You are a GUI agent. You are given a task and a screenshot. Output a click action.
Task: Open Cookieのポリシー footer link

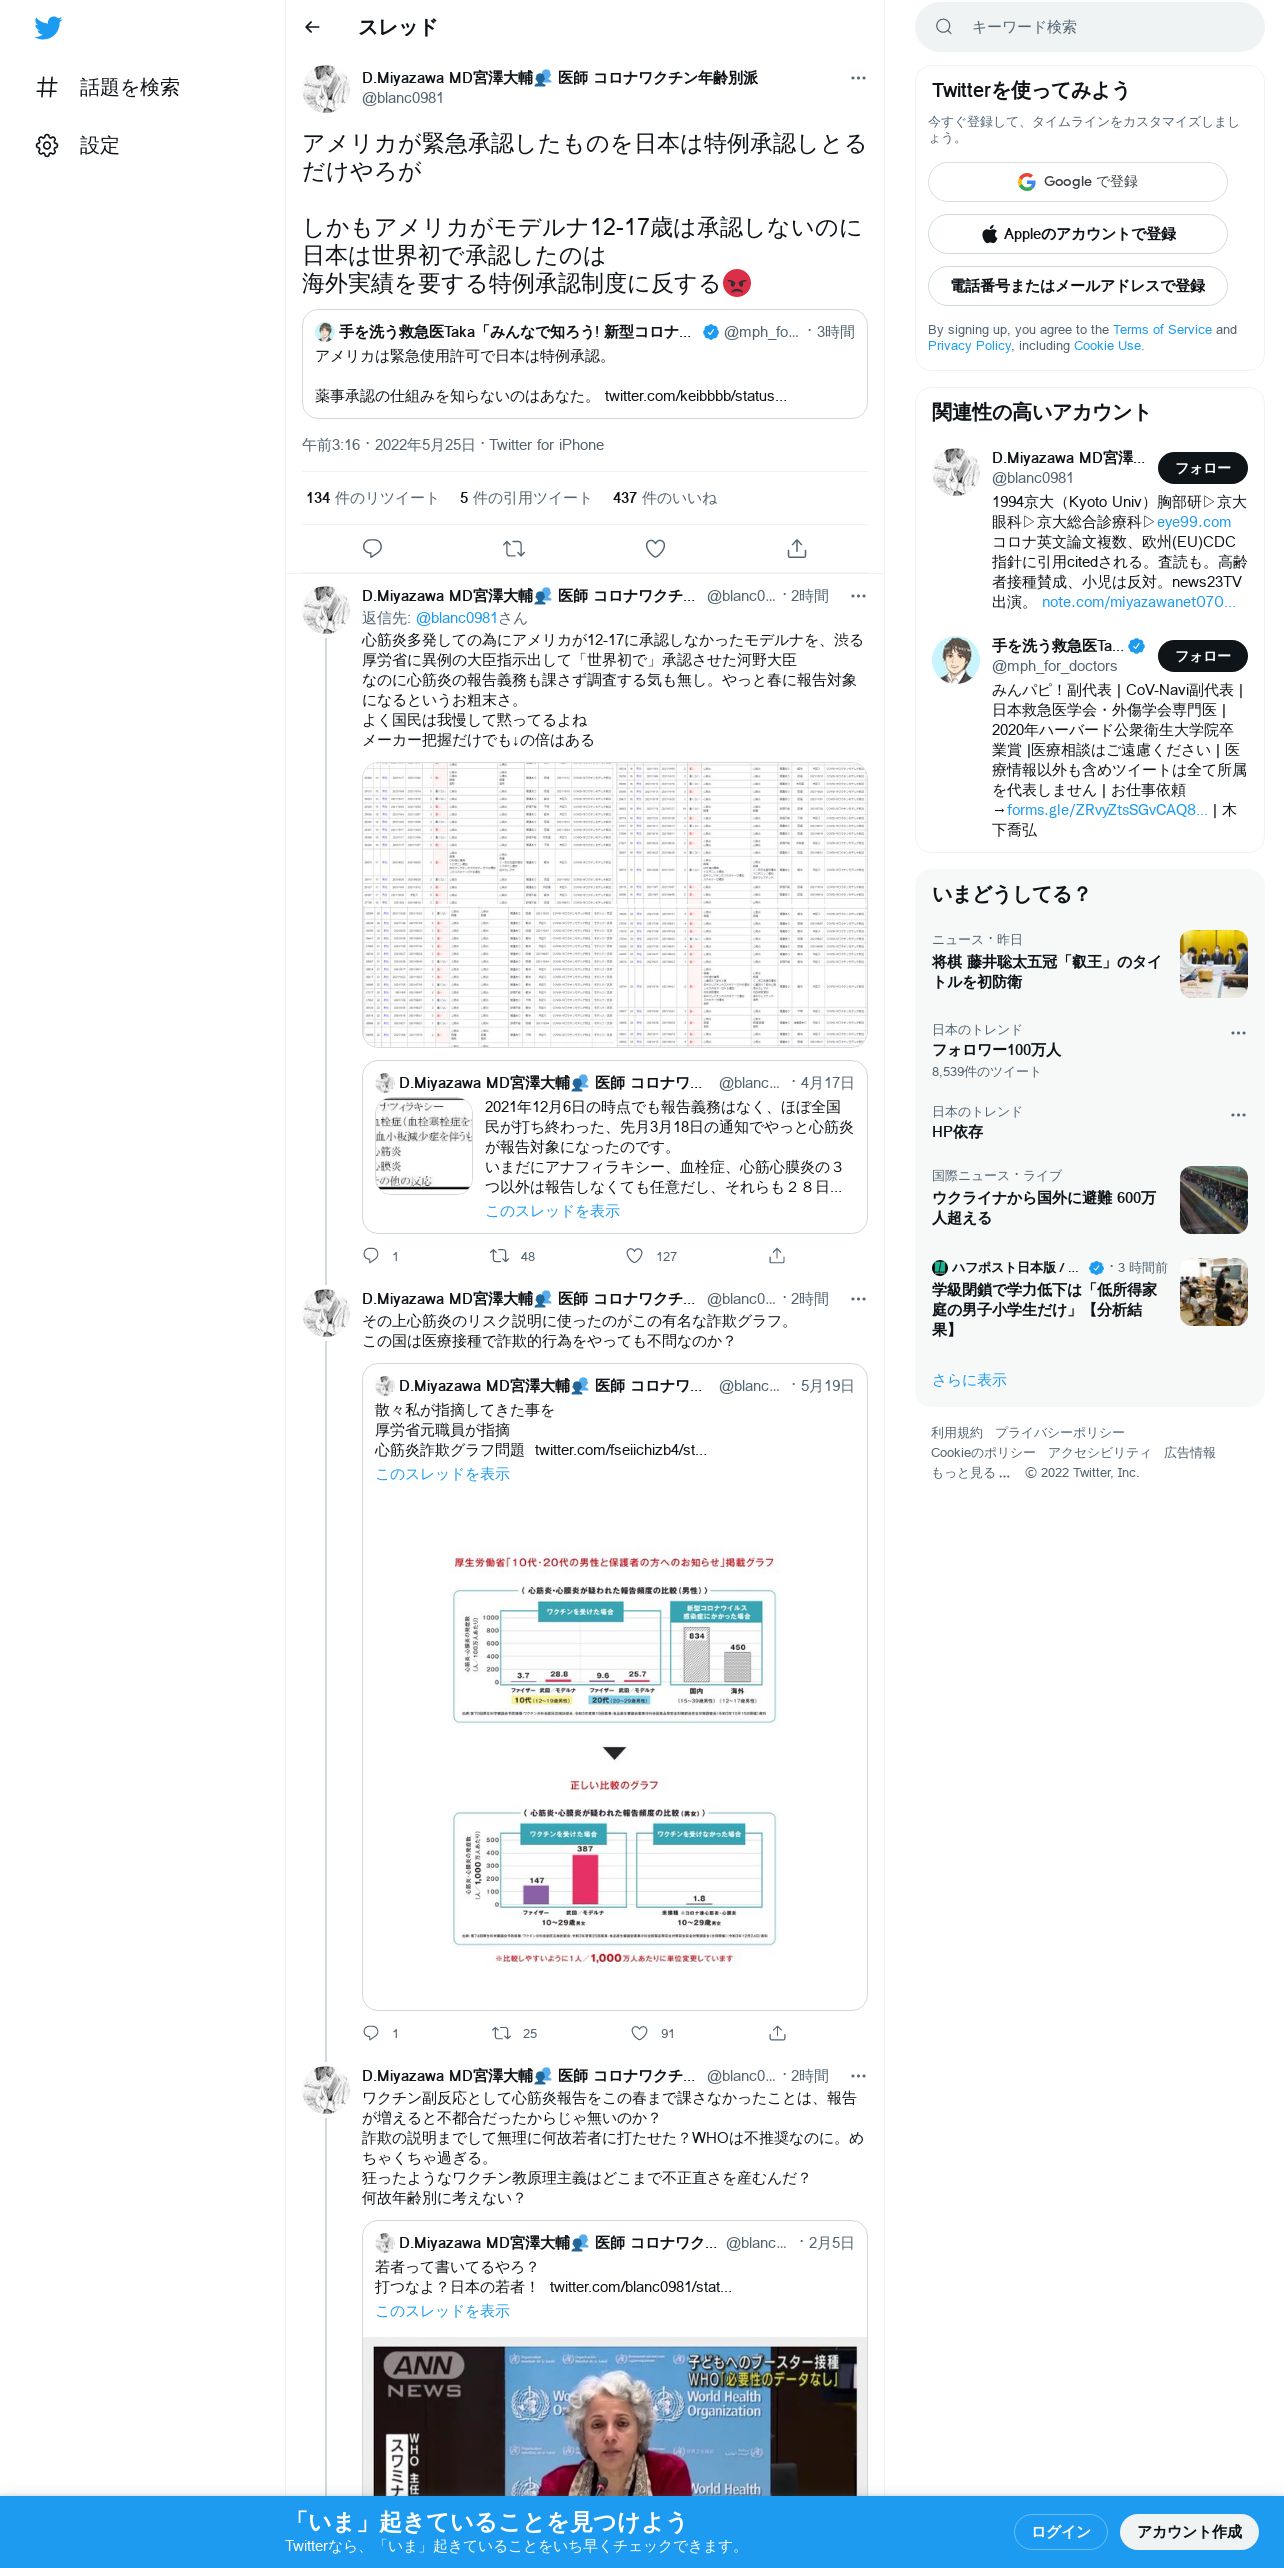(x=983, y=1453)
